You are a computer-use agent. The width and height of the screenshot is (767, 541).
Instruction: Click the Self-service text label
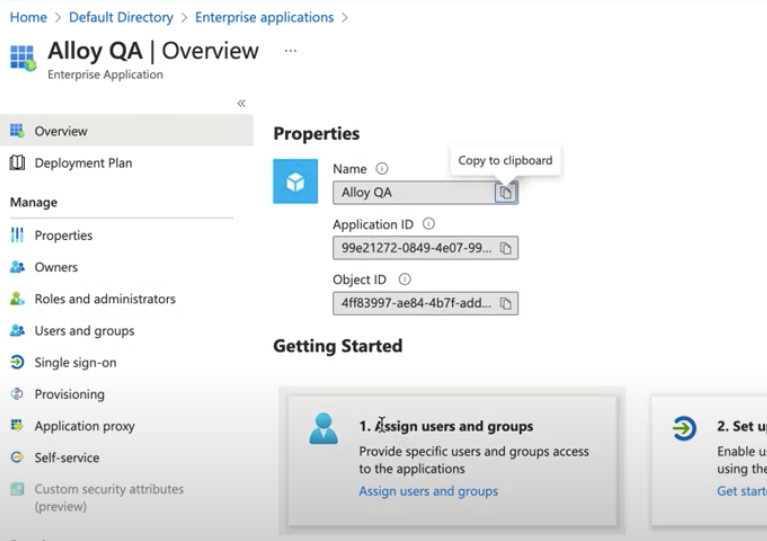[67, 458]
